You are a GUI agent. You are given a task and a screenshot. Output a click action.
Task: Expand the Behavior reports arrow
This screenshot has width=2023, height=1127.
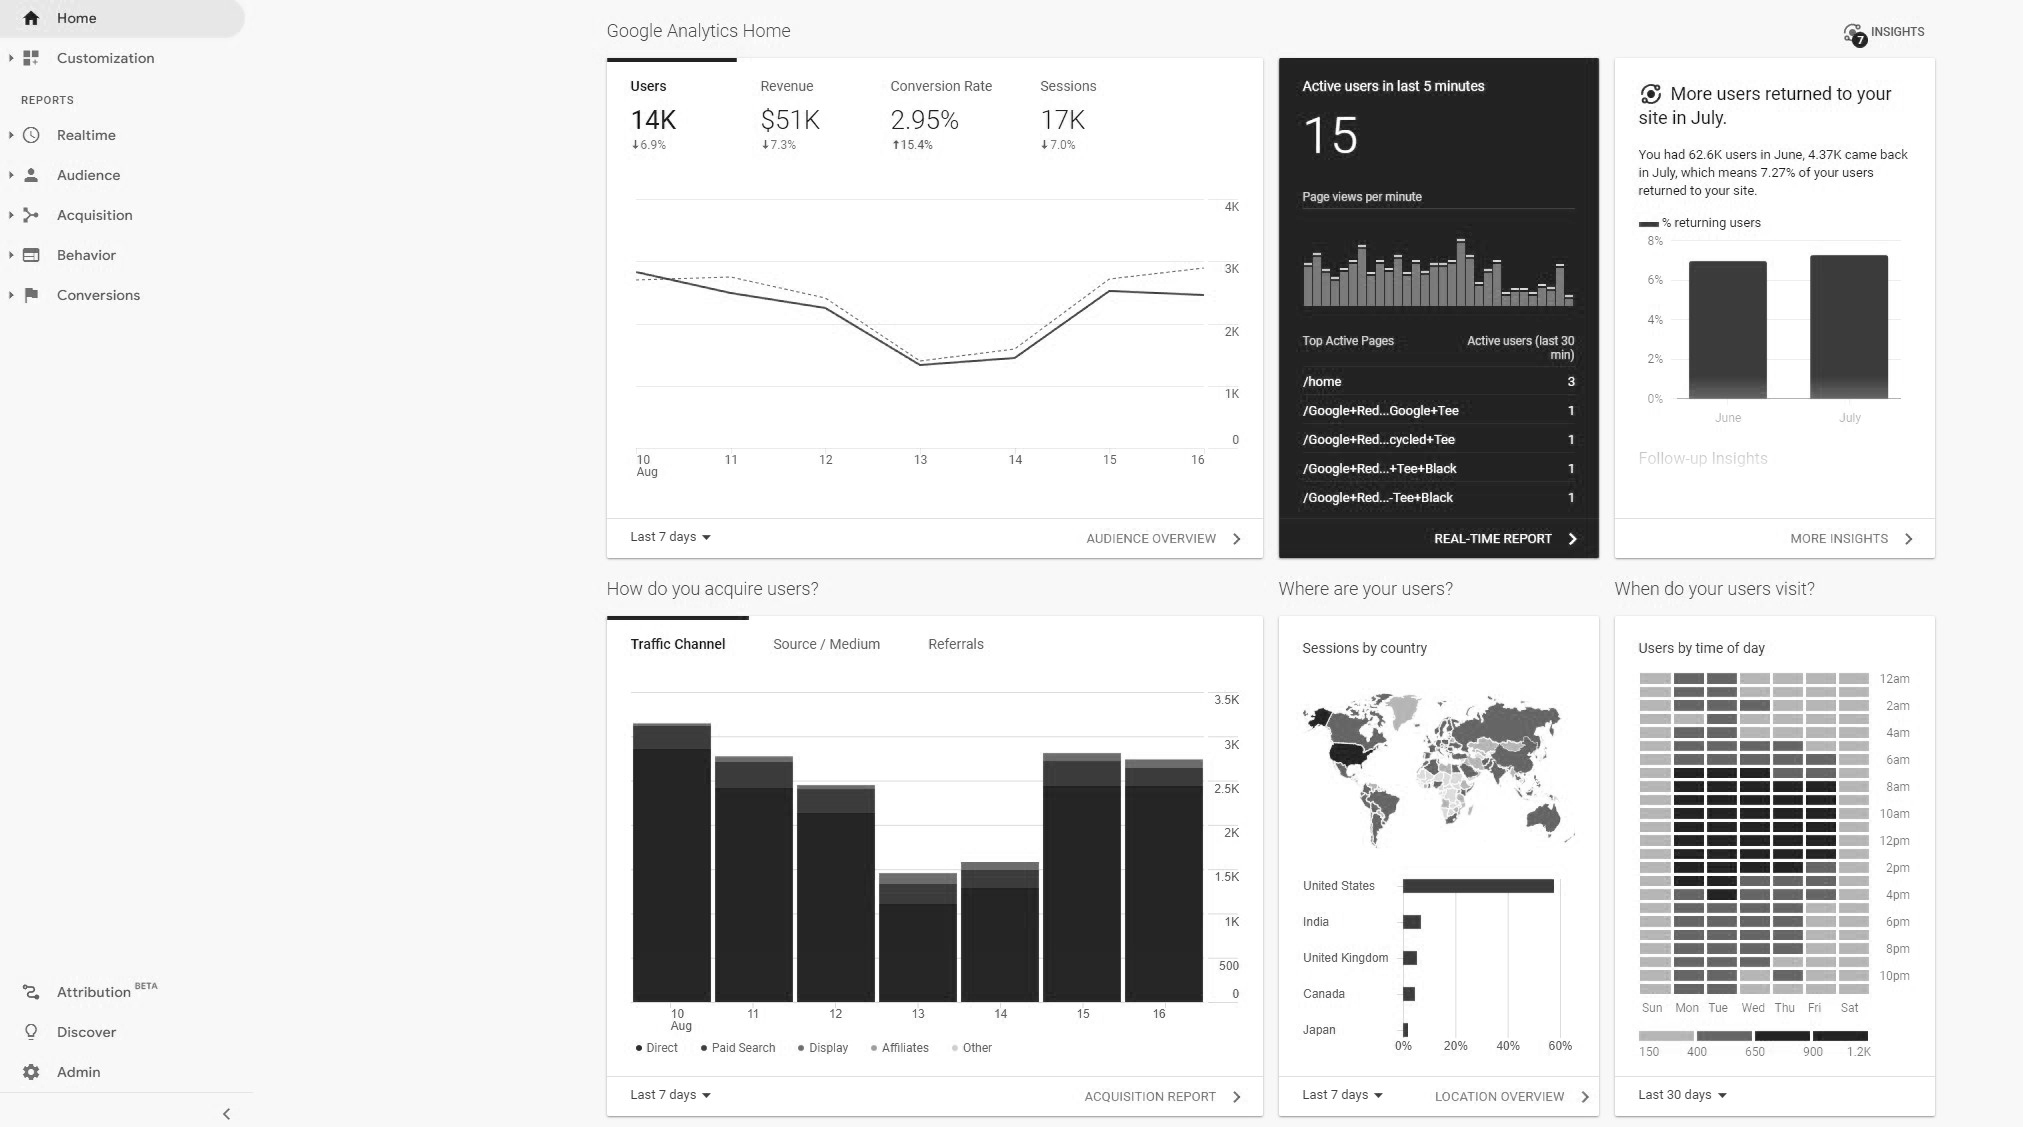coord(11,255)
